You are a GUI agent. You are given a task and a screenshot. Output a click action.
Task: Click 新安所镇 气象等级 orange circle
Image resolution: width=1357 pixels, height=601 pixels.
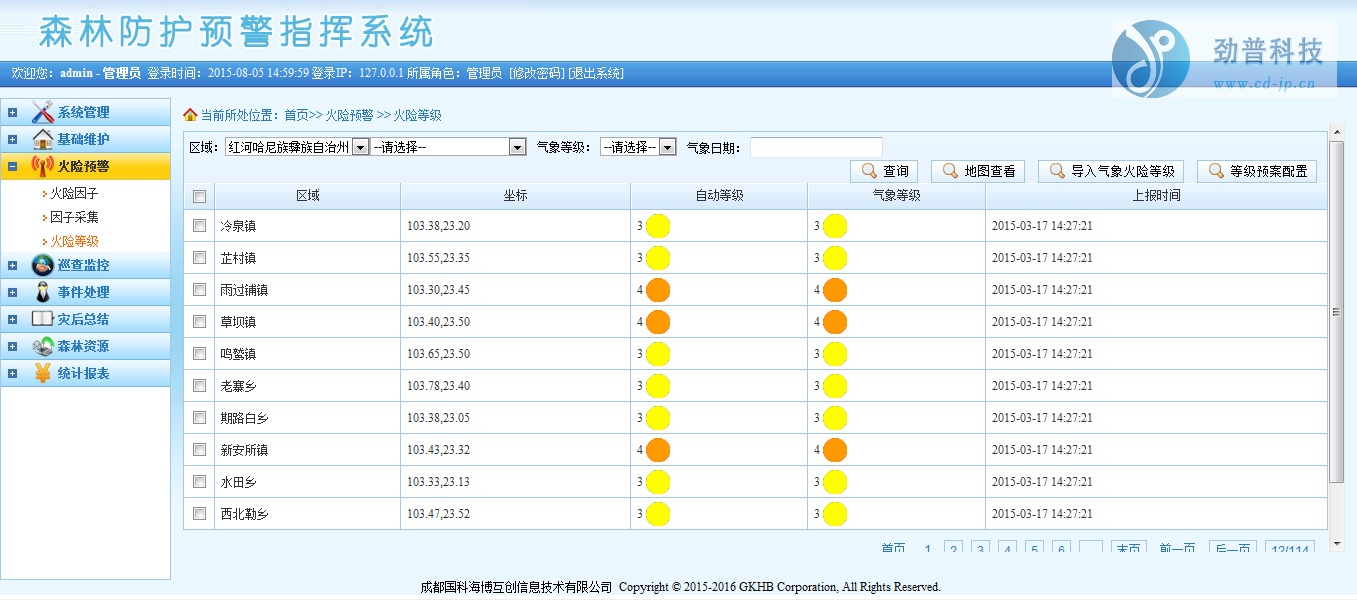[x=835, y=450]
